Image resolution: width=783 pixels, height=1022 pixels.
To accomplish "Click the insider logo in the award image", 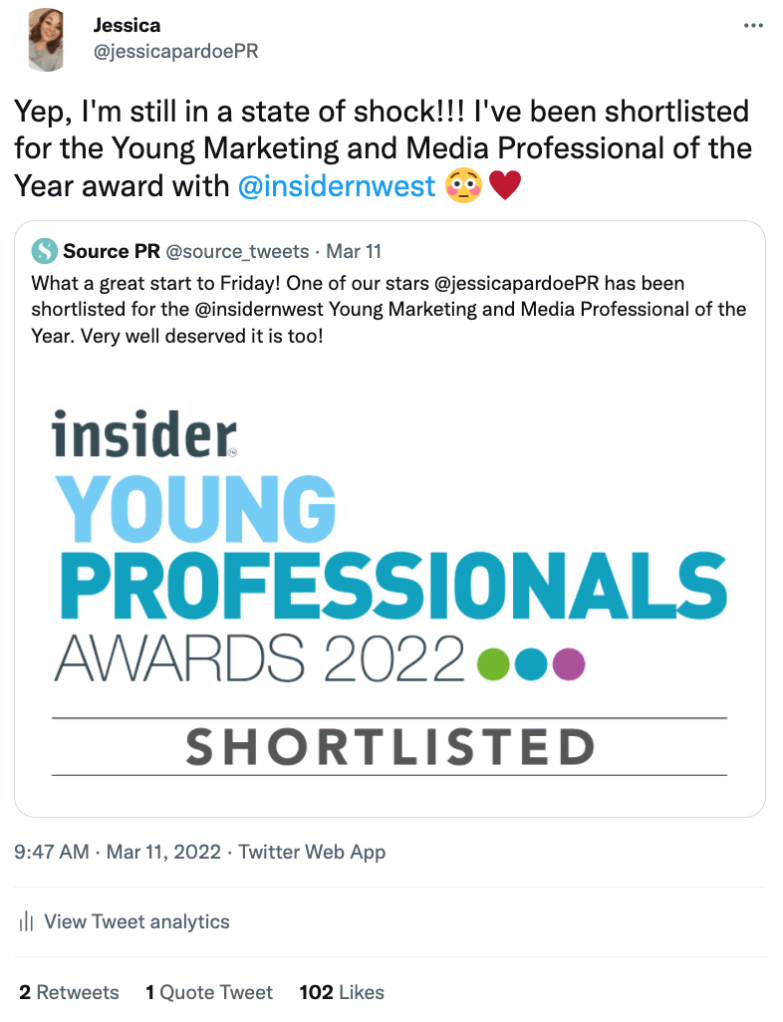I will click(144, 434).
